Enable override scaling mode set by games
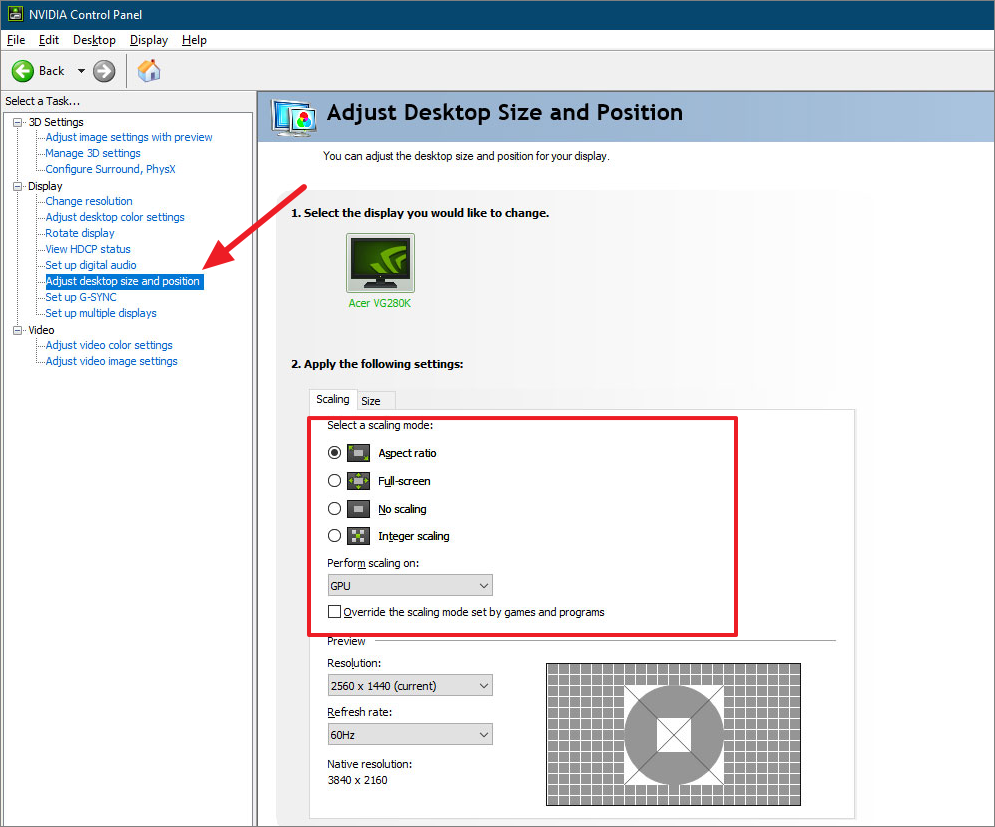 (x=334, y=611)
